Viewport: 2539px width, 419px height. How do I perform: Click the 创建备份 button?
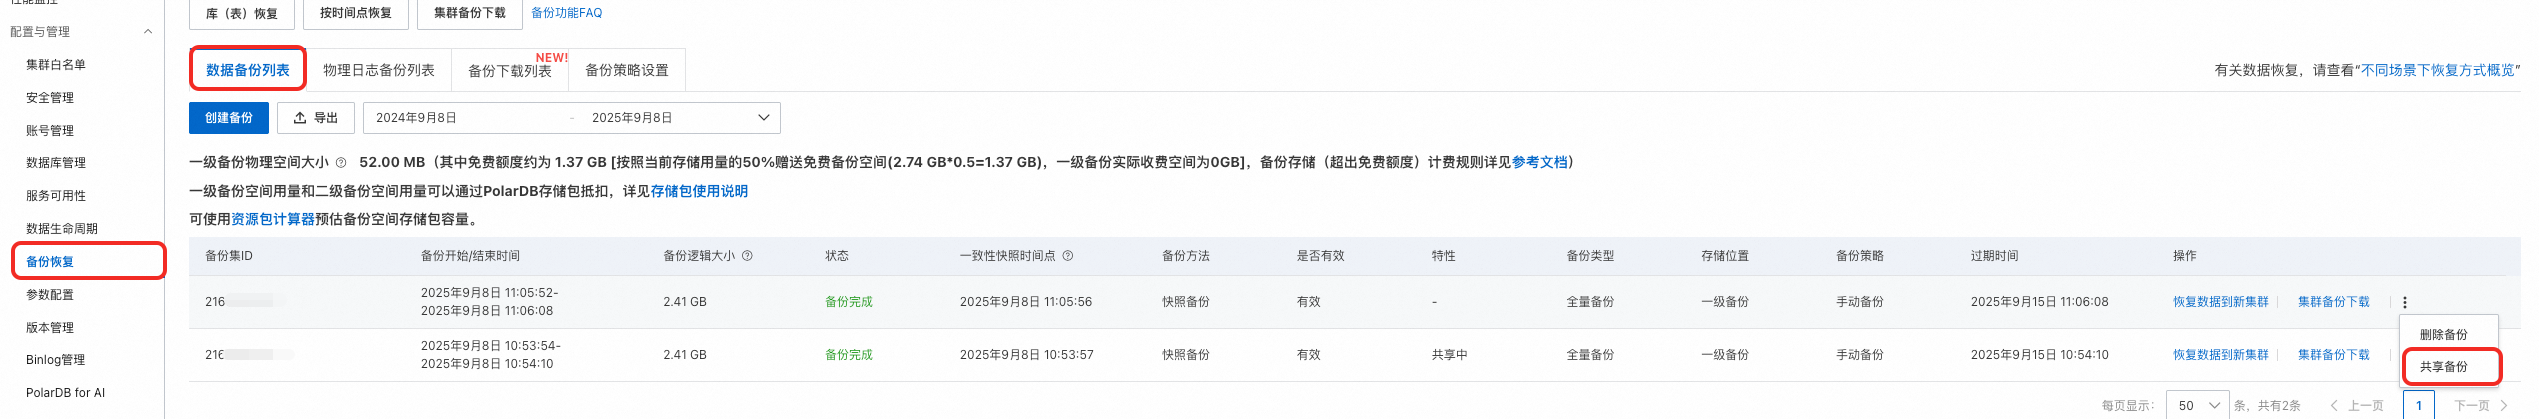tap(229, 118)
